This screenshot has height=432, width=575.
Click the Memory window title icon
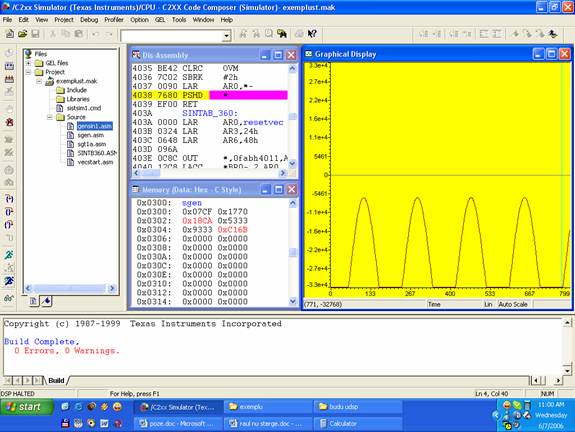point(136,189)
